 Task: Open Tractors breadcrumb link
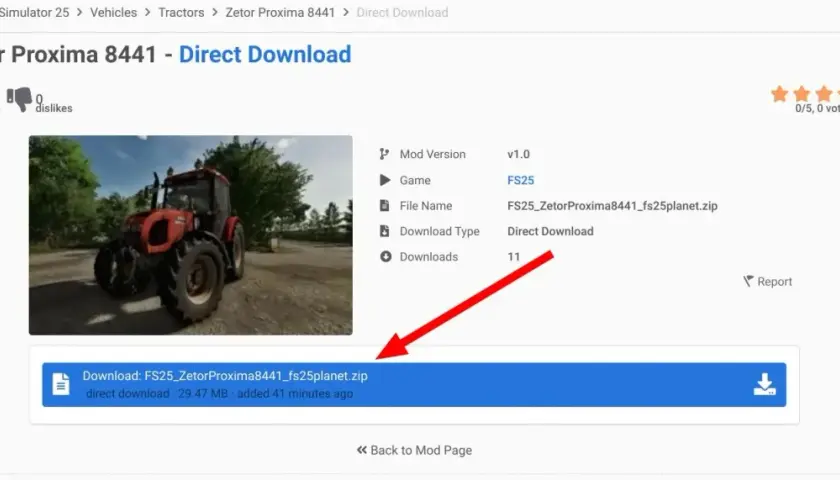pyautogui.click(x=181, y=12)
